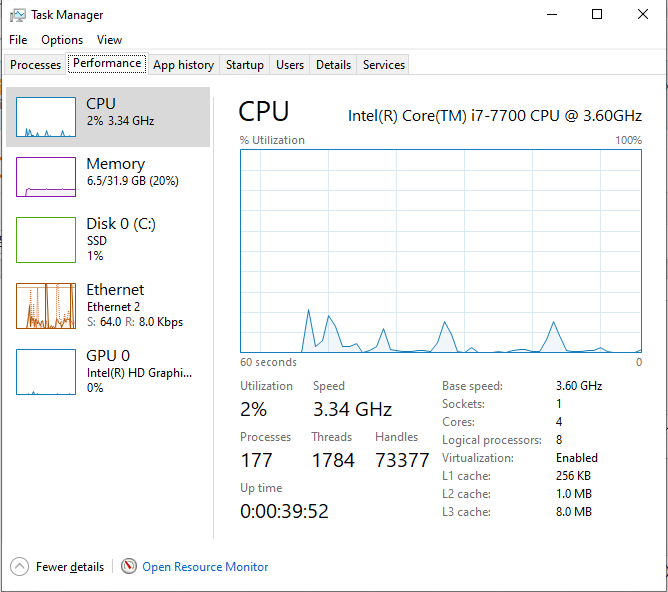Open the View menu
The height and width of the screenshot is (592, 668).
click(109, 40)
